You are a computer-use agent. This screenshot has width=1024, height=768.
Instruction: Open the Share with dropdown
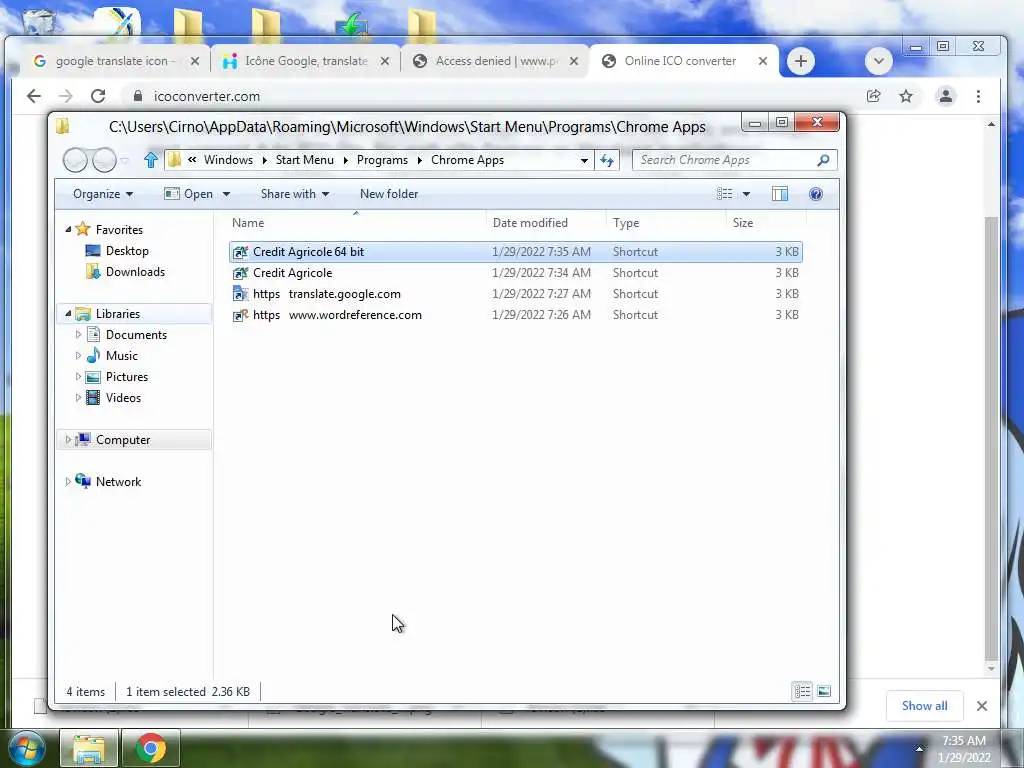click(x=295, y=194)
